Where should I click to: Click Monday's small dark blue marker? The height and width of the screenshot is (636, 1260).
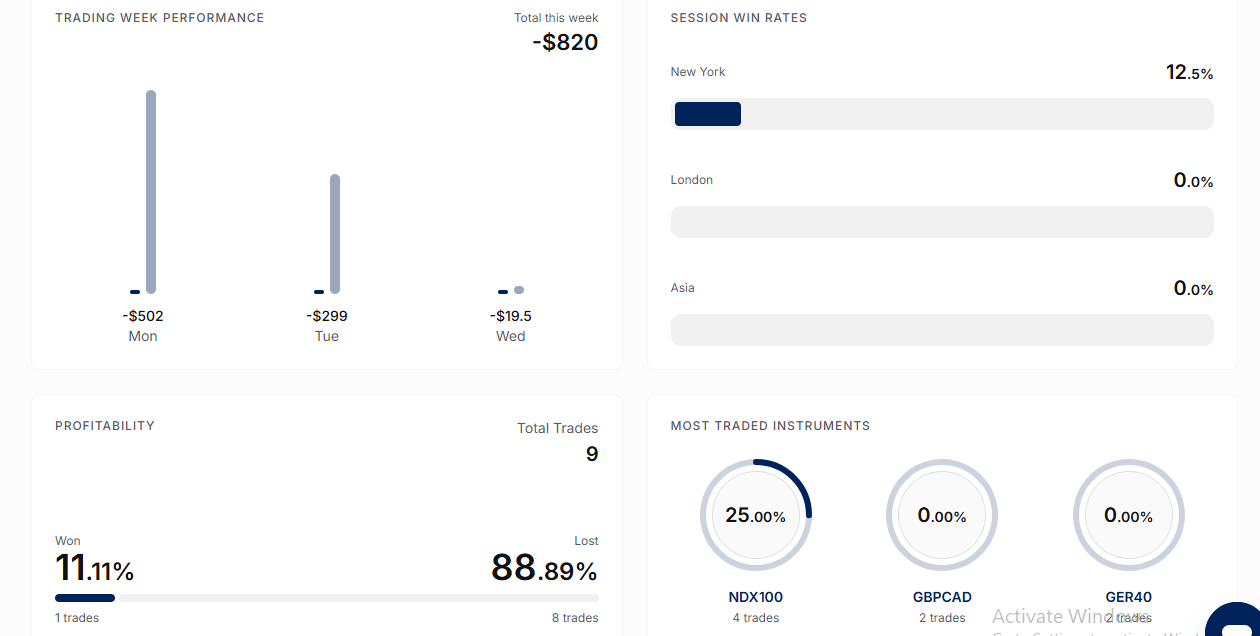click(135, 292)
